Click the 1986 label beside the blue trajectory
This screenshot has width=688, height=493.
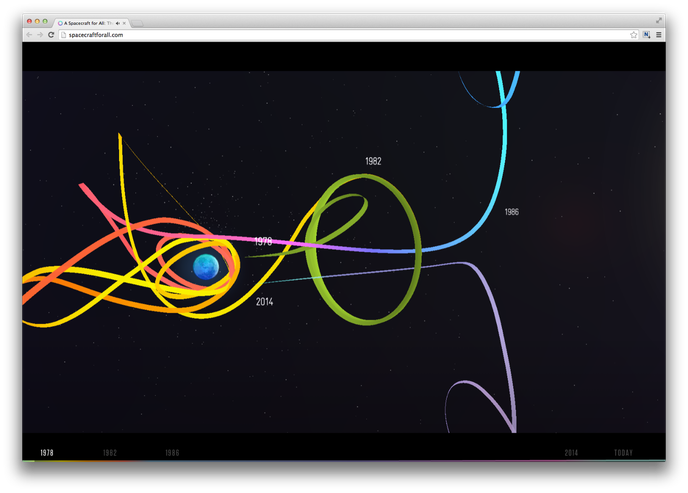(x=511, y=212)
